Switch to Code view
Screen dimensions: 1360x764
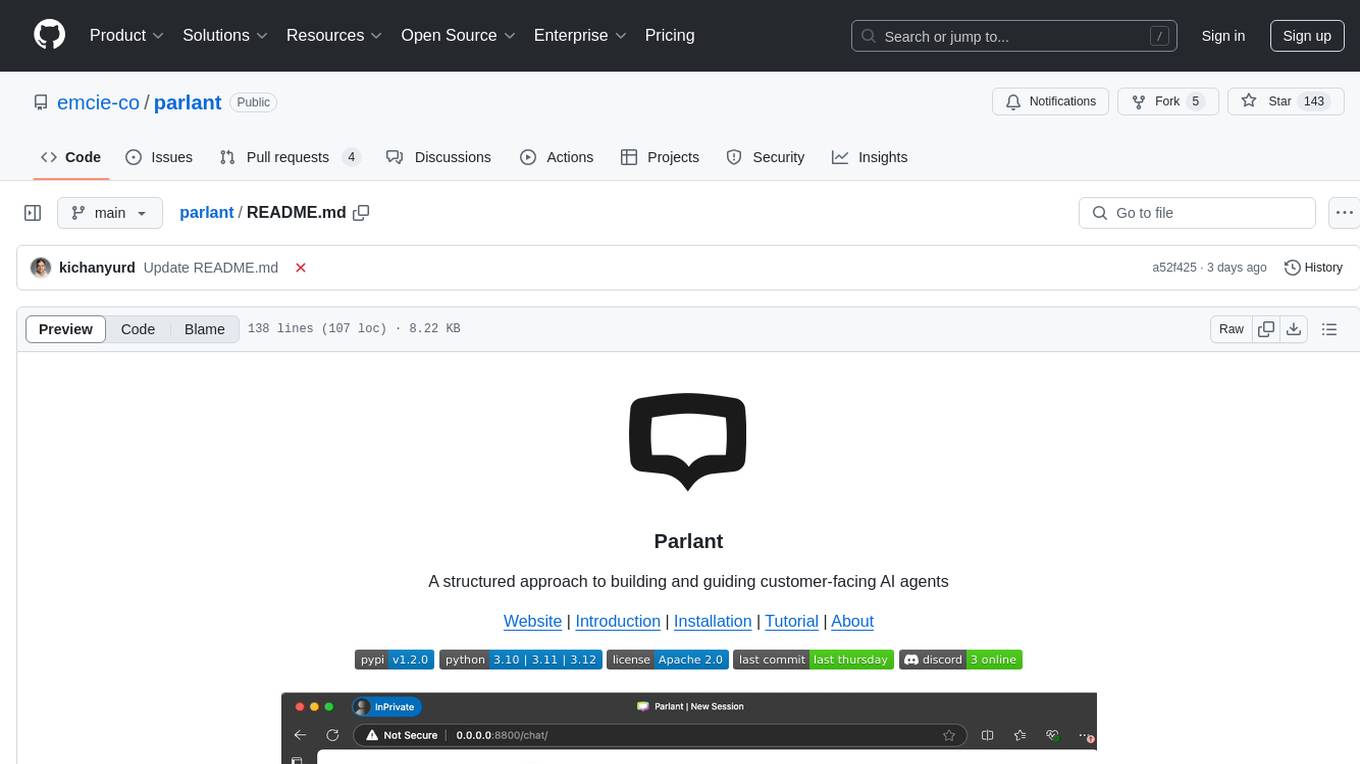138,329
